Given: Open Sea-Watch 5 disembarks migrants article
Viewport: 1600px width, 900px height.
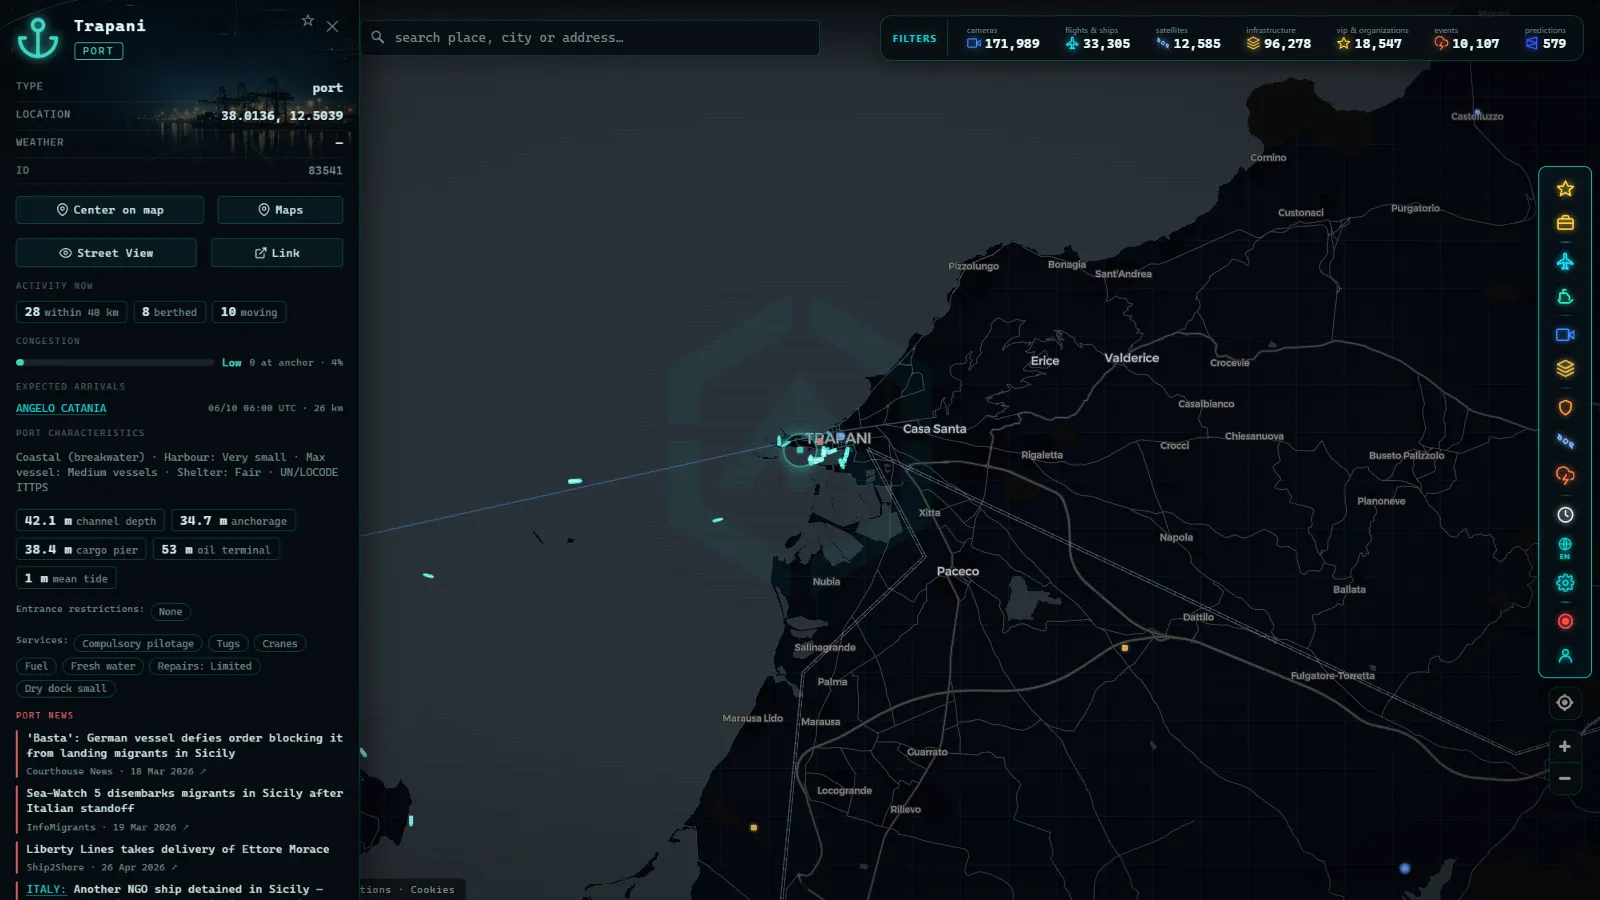Looking at the screenshot, I should pos(184,801).
